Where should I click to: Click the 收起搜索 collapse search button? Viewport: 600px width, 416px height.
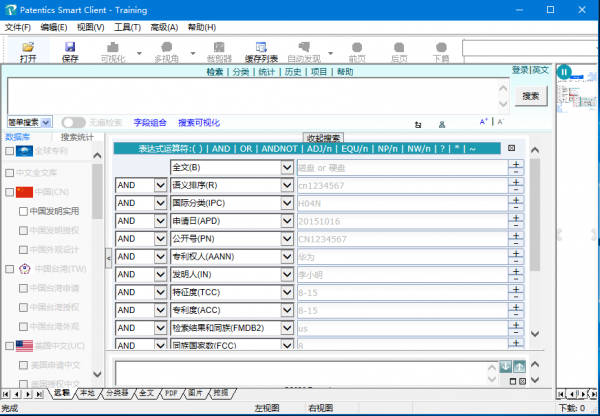click(x=323, y=138)
